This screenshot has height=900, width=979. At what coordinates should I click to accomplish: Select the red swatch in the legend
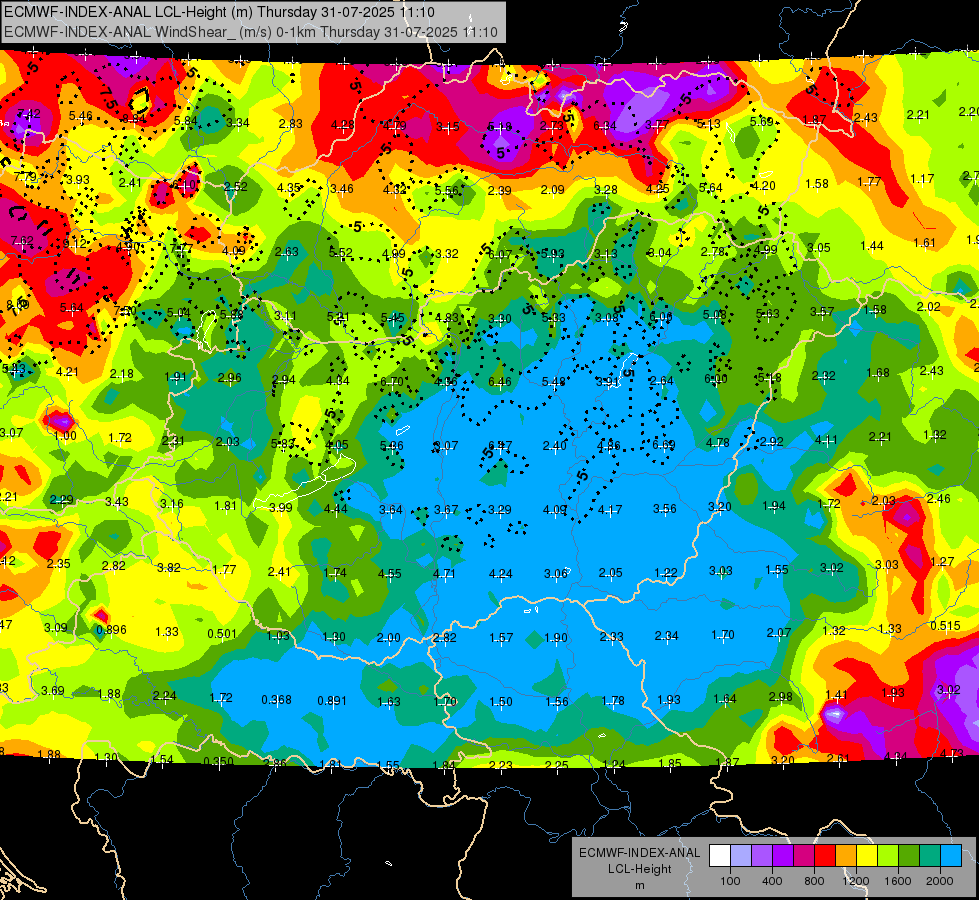825,856
